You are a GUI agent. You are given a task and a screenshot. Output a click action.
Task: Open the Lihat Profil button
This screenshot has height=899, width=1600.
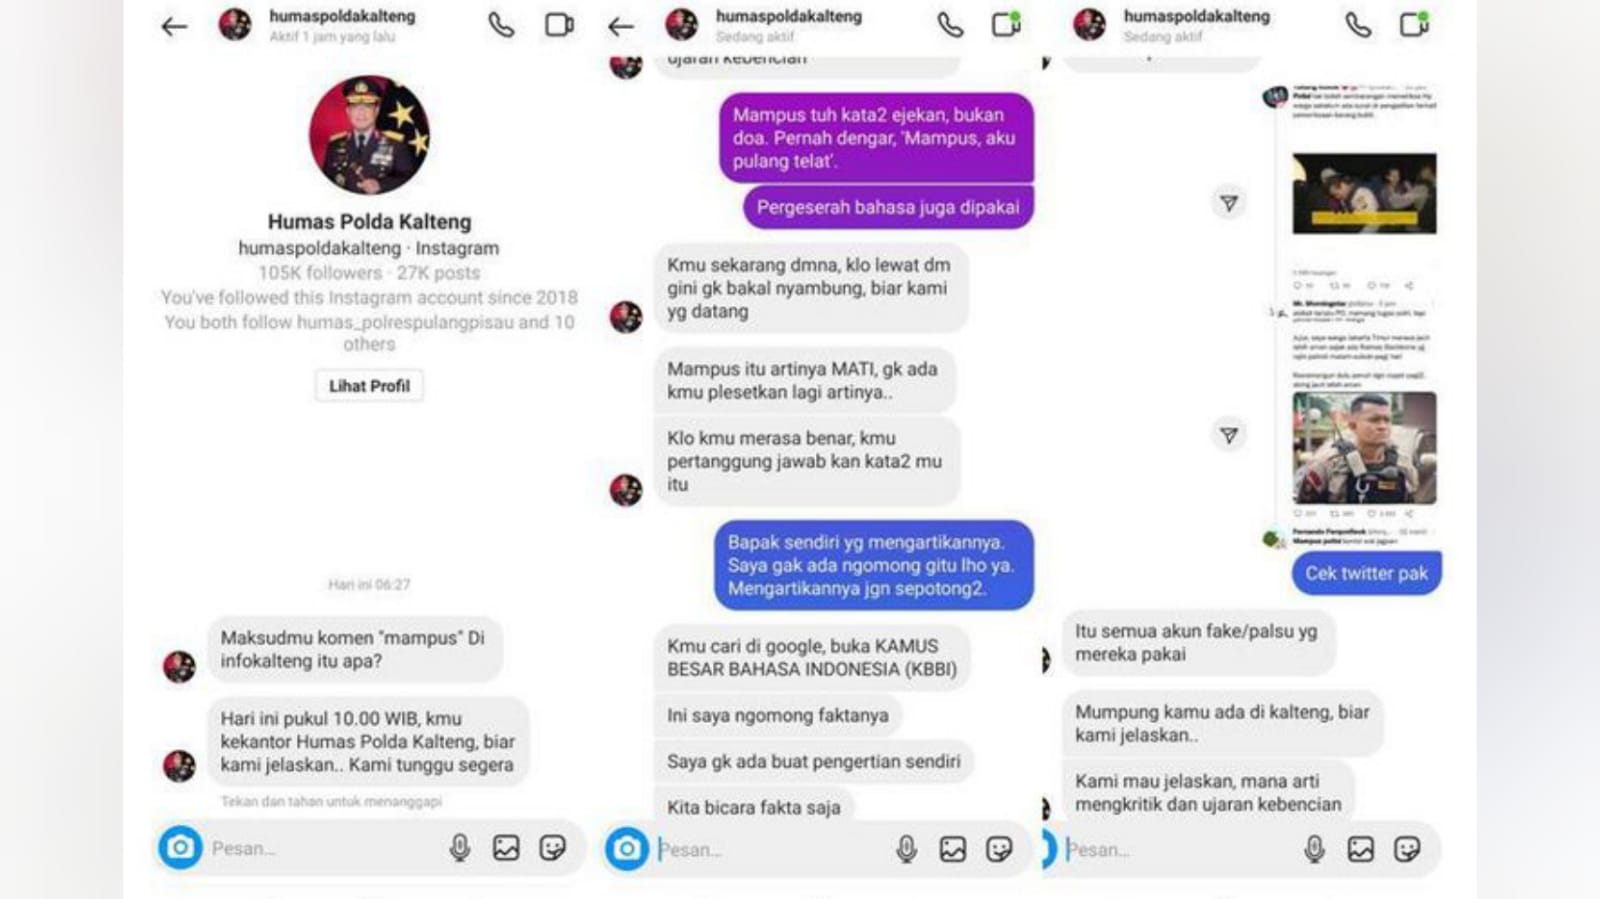369,386
